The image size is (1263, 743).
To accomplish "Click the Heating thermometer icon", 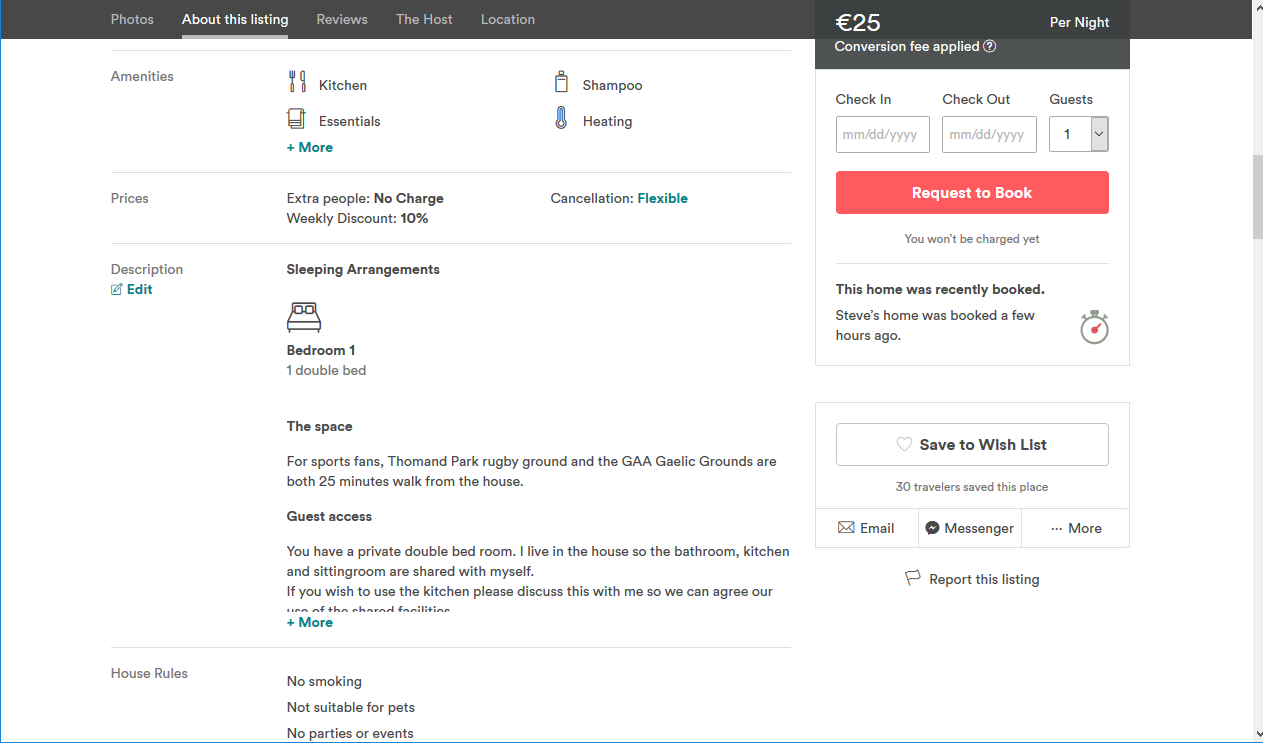I will point(561,119).
